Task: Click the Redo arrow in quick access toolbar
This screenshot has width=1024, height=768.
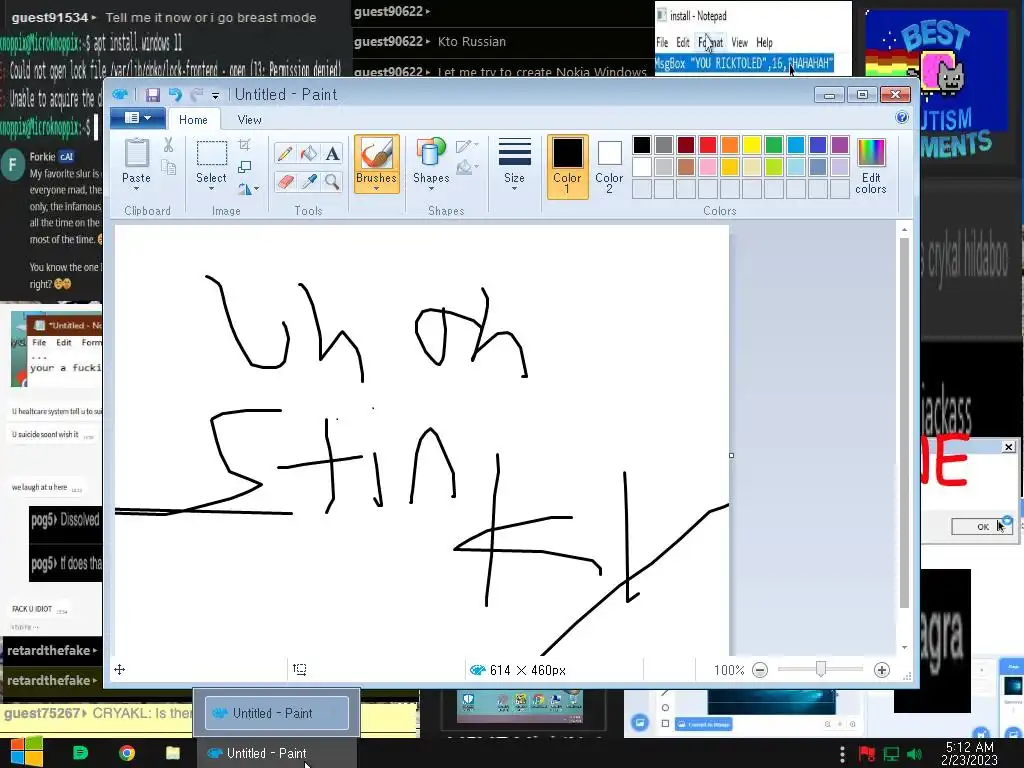Action: [x=196, y=95]
